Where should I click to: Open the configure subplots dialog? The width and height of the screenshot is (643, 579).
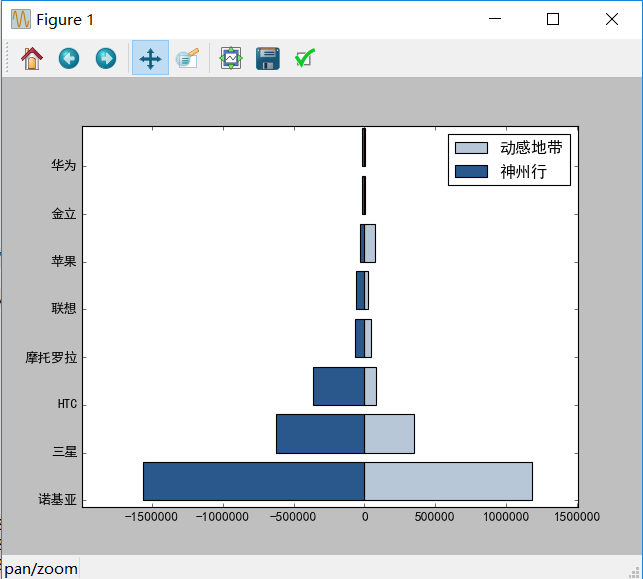pos(231,58)
